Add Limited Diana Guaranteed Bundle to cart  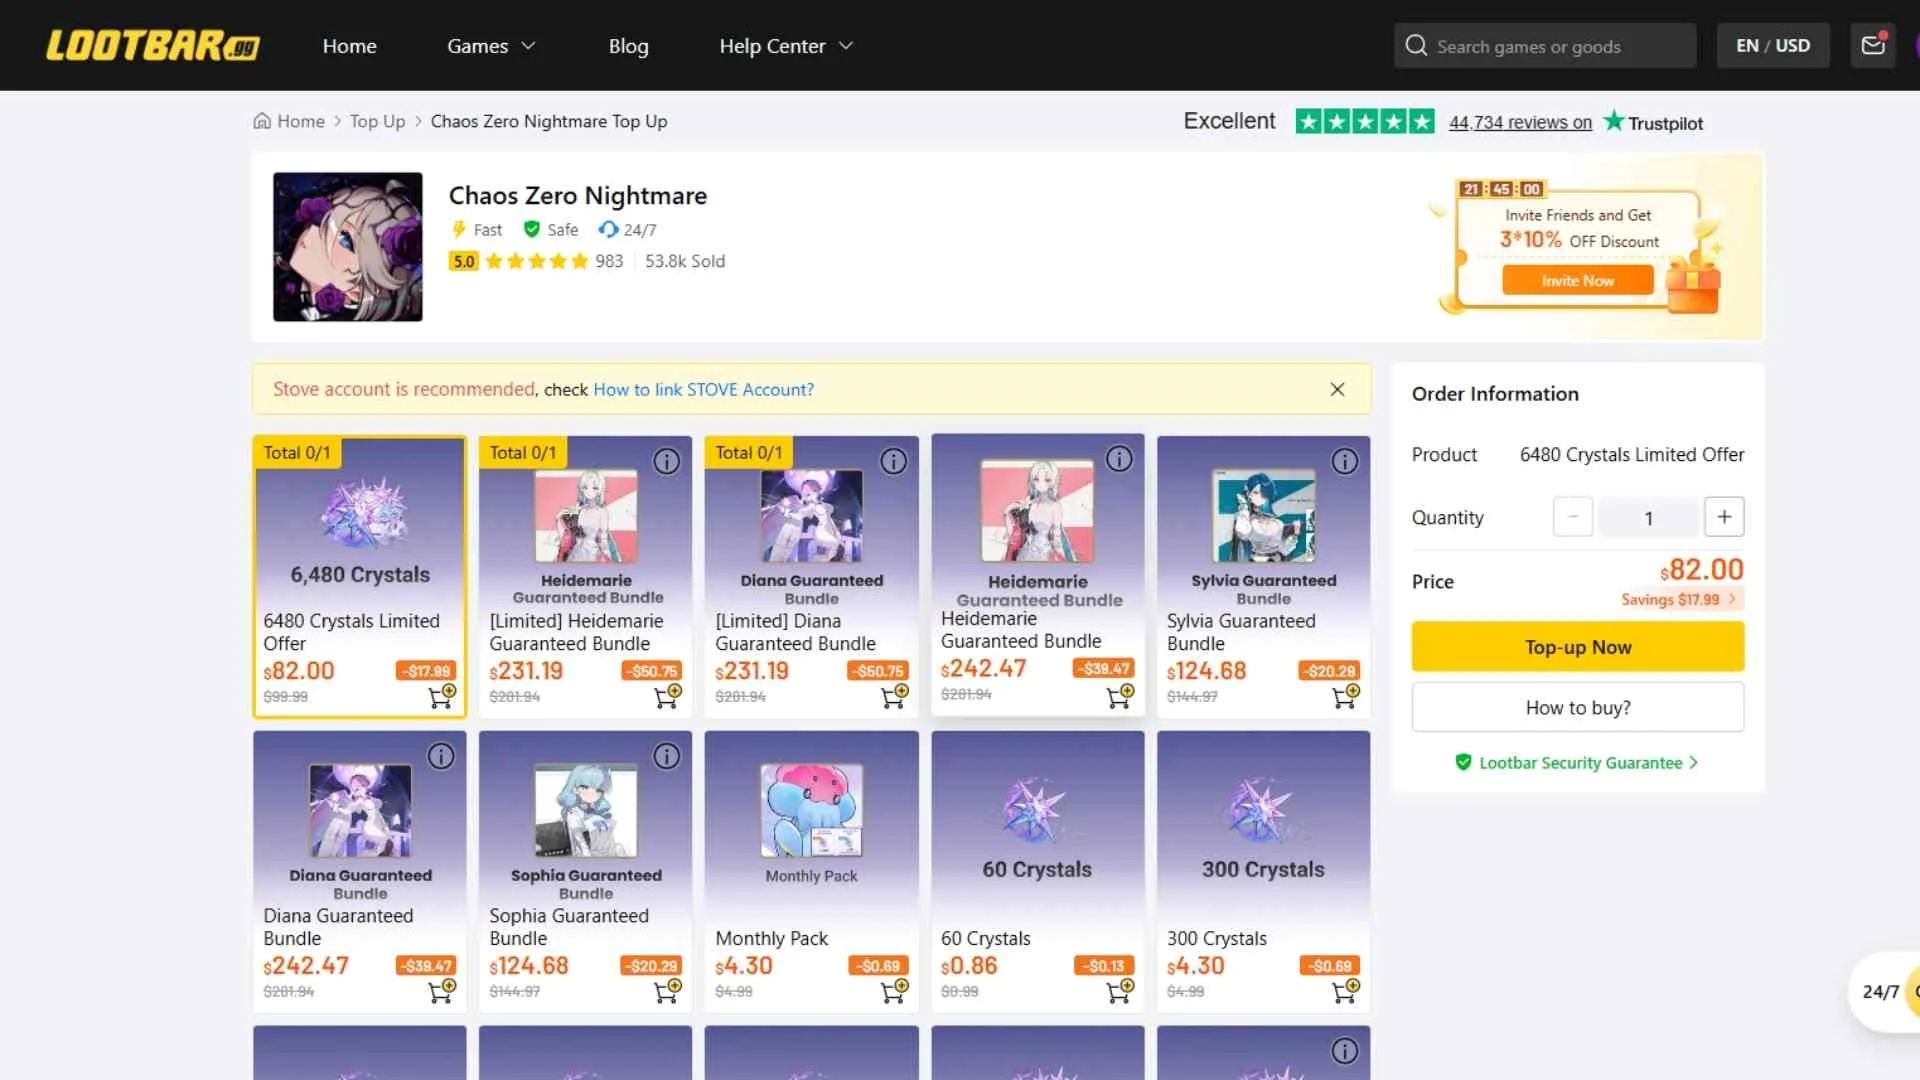tap(894, 696)
